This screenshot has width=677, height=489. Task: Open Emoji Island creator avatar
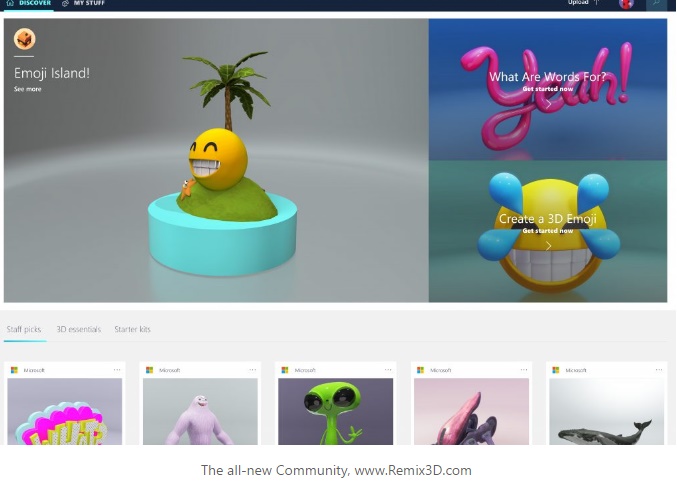coord(25,39)
